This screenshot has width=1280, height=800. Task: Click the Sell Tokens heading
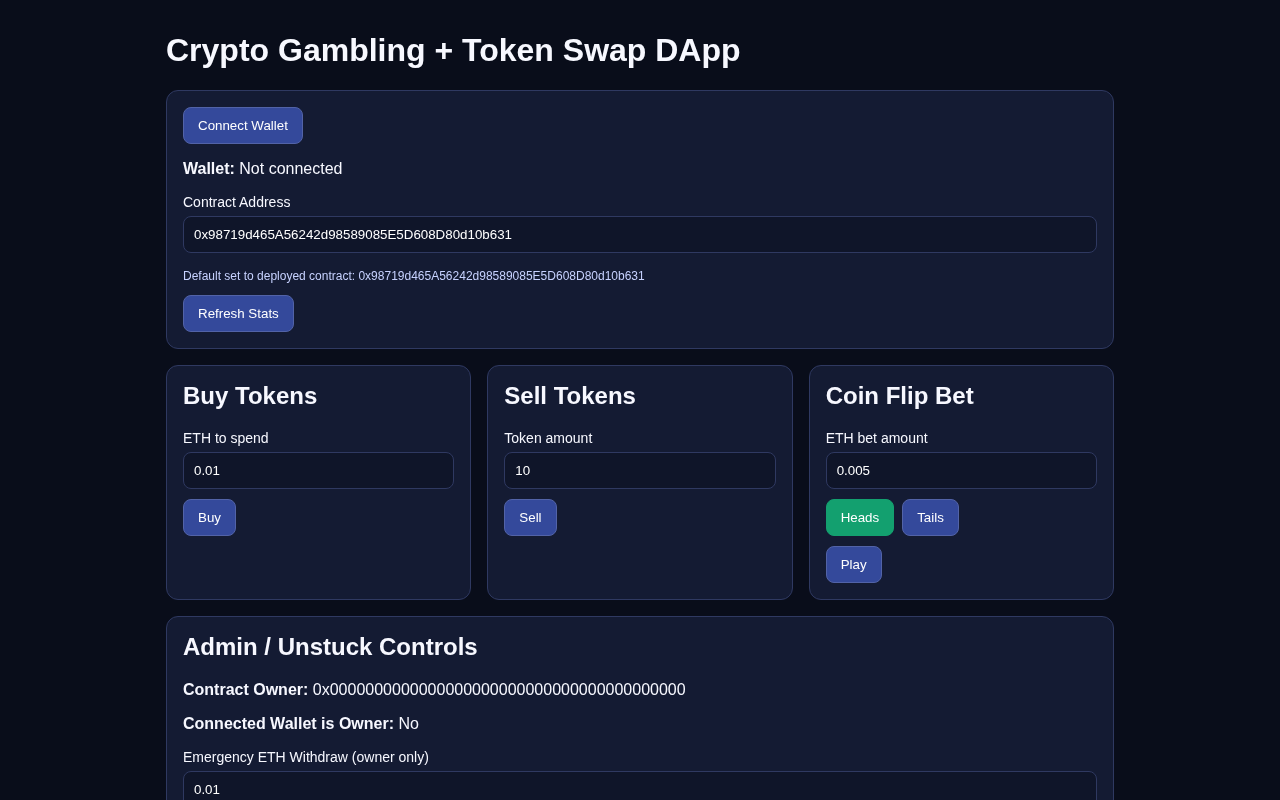[570, 396]
